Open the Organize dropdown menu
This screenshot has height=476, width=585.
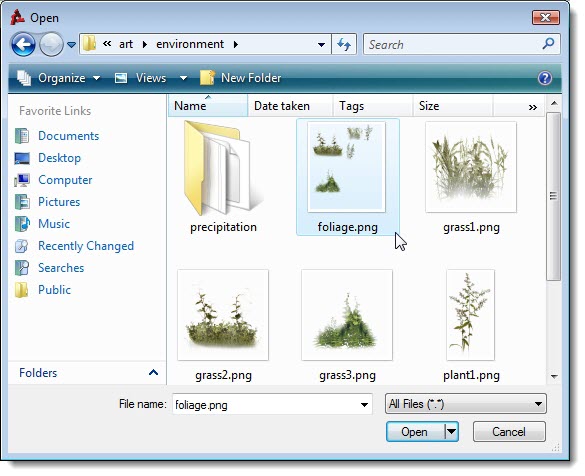[59, 78]
